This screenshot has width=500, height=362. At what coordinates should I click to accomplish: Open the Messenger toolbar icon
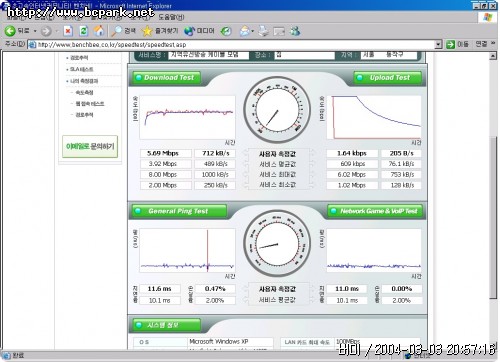pos(295,31)
